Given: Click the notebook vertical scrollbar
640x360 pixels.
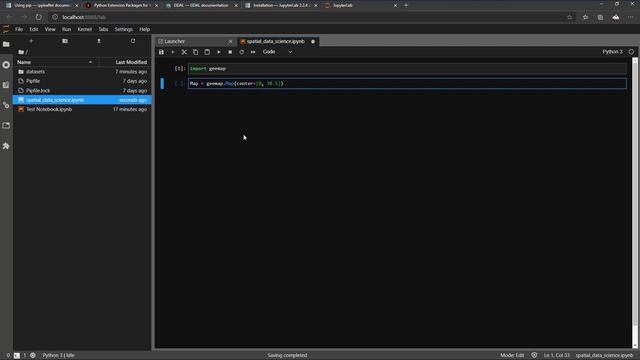Looking at the screenshot, I should [635, 203].
